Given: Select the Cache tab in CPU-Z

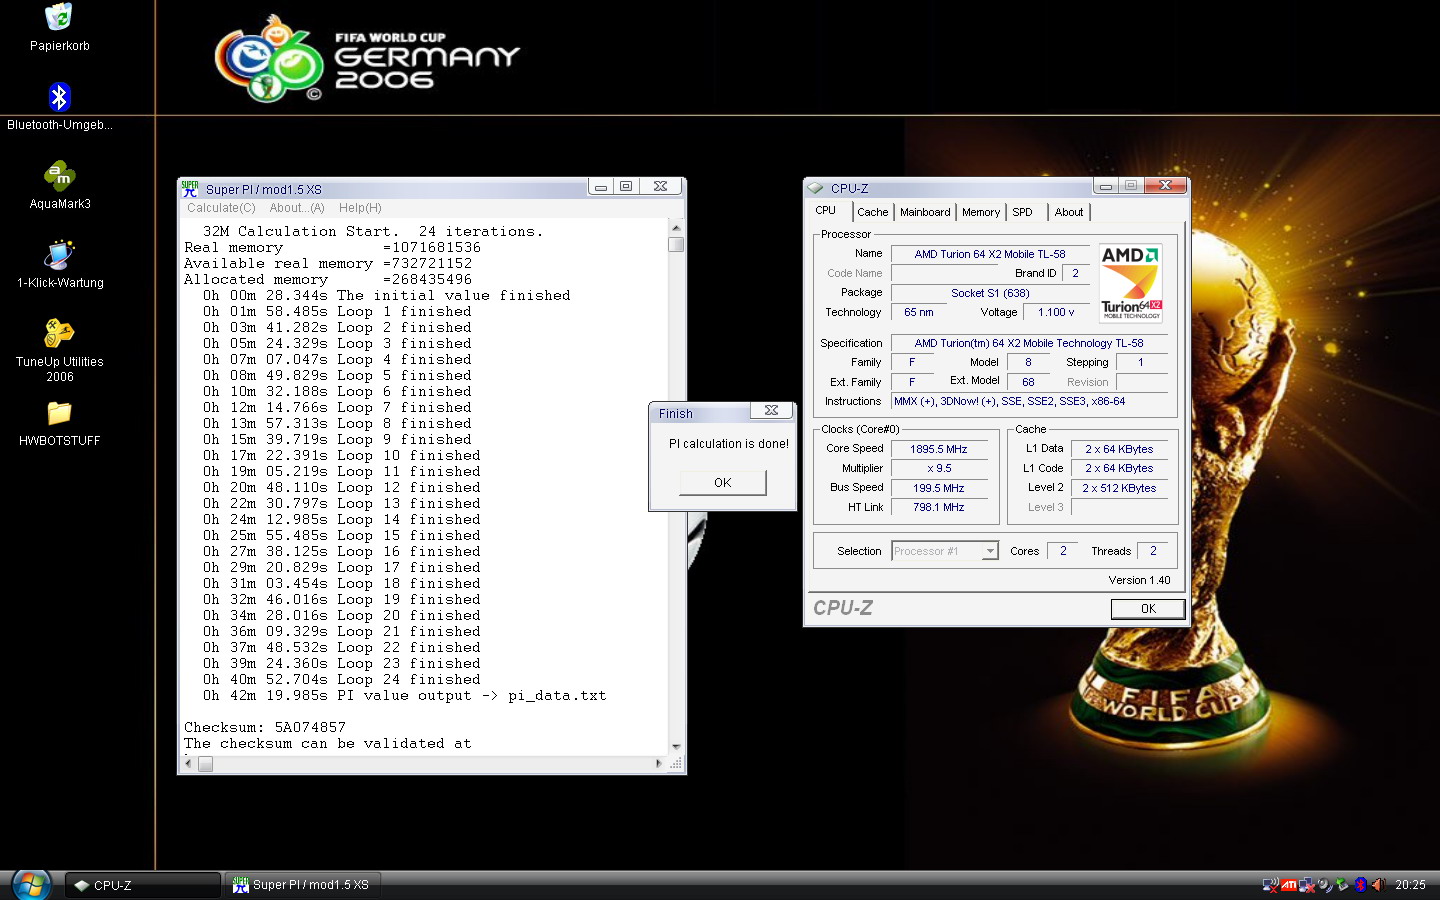Looking at the screenshot, I should [872, 212].
